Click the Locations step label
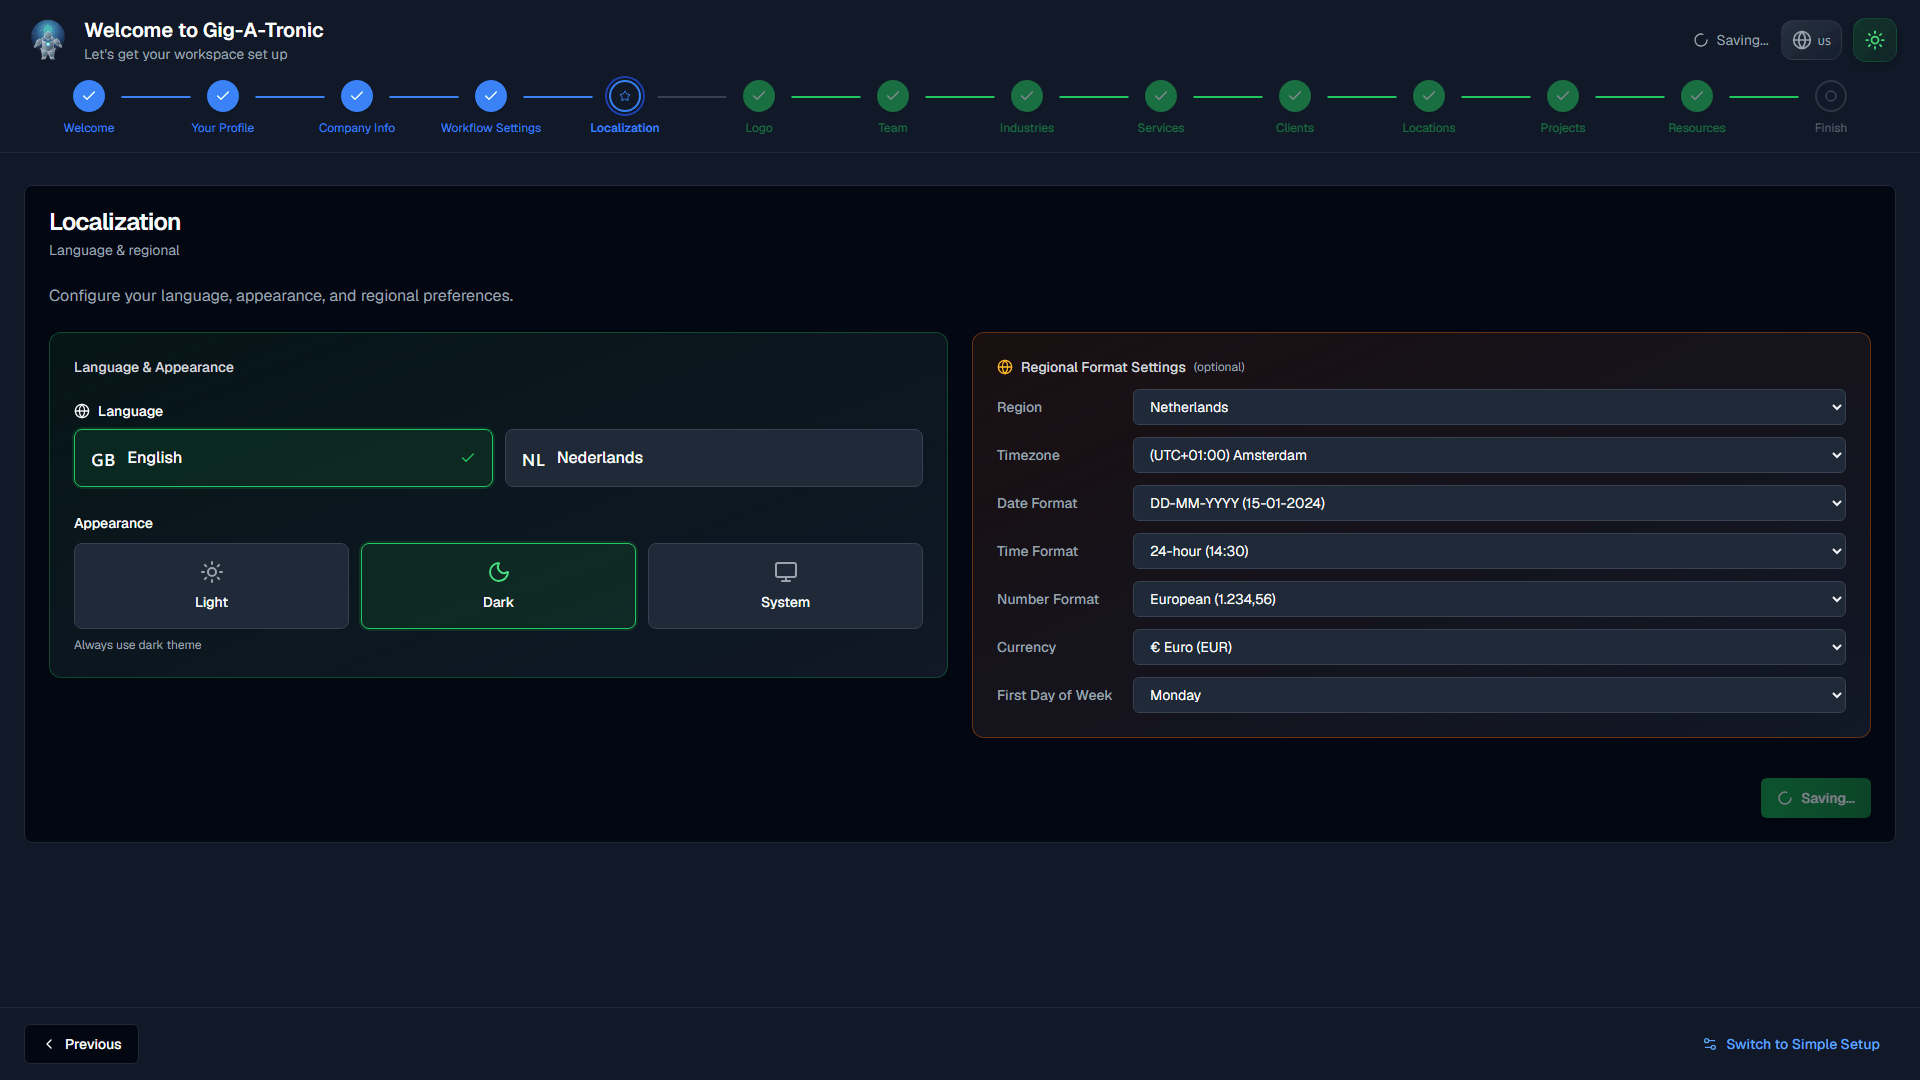This screenshot has width=1920, height=1080. (x=1429, y=128)
